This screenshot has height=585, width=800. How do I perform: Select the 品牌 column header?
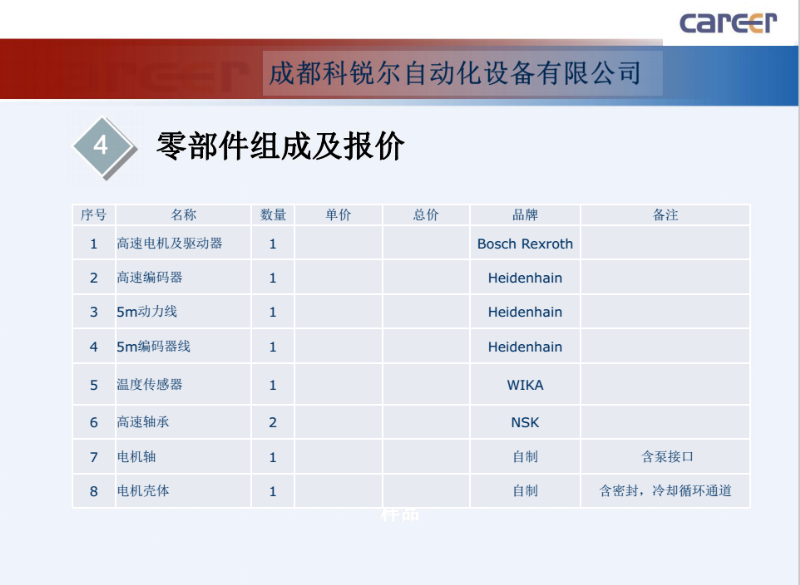coord(525,215)
